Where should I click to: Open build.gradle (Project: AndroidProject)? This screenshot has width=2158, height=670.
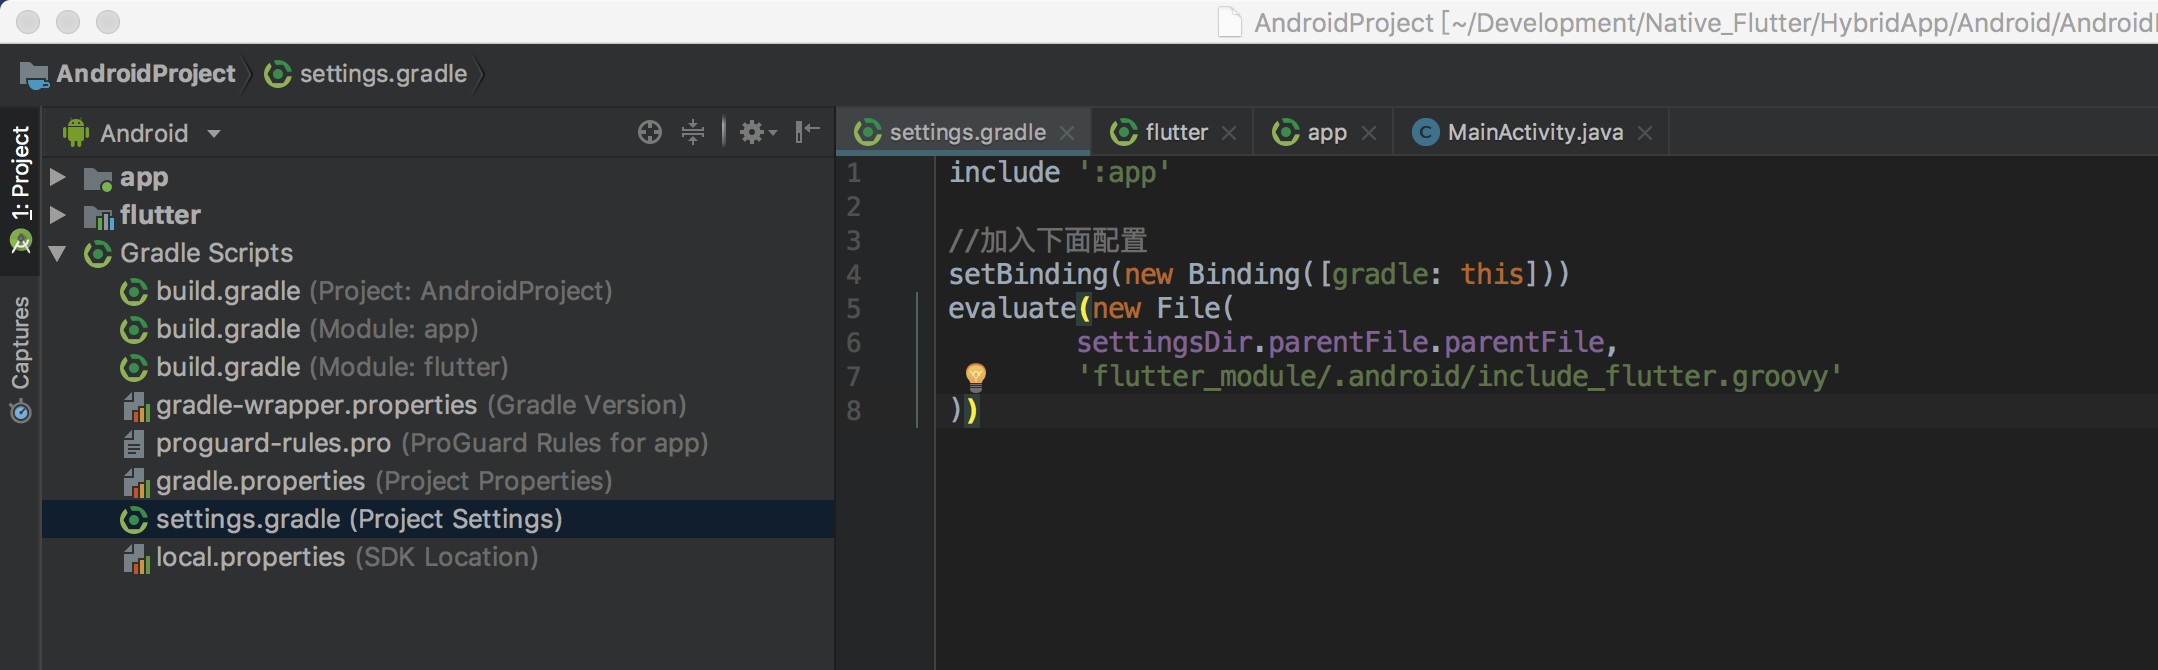click(x=384, y=291)
